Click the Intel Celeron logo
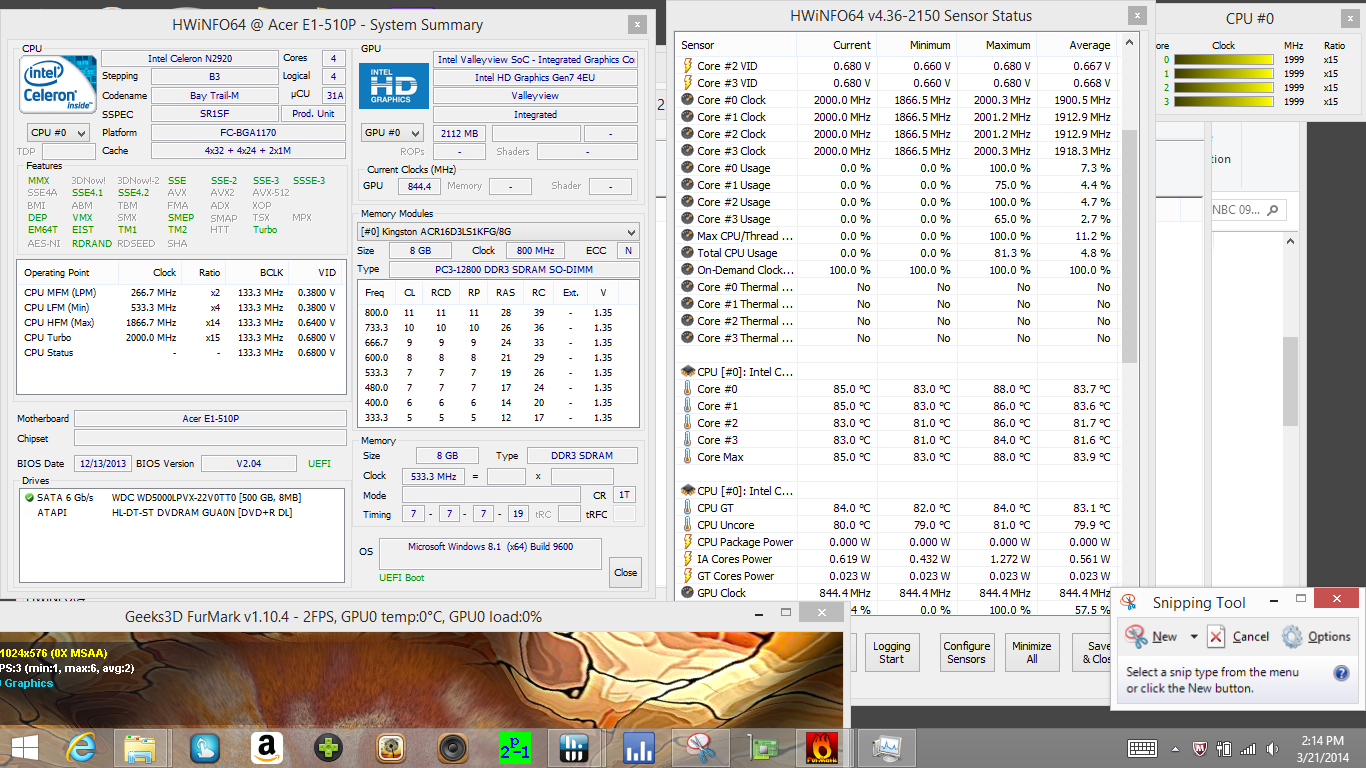The image size is (1366, 768). click(x=59, y=83)
